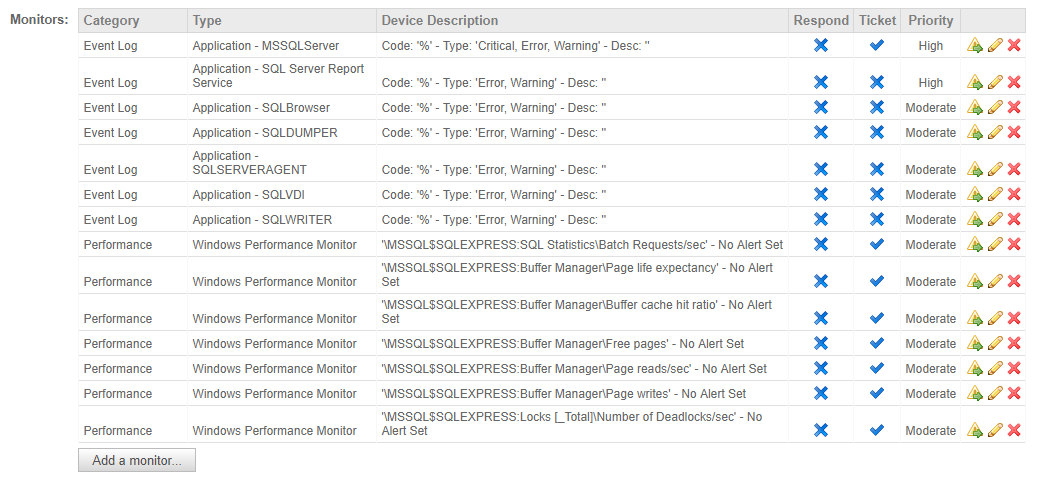
Task: Edit the SQLSERVERAGENT monitor with the pencil icon
Action: [995, 170]
